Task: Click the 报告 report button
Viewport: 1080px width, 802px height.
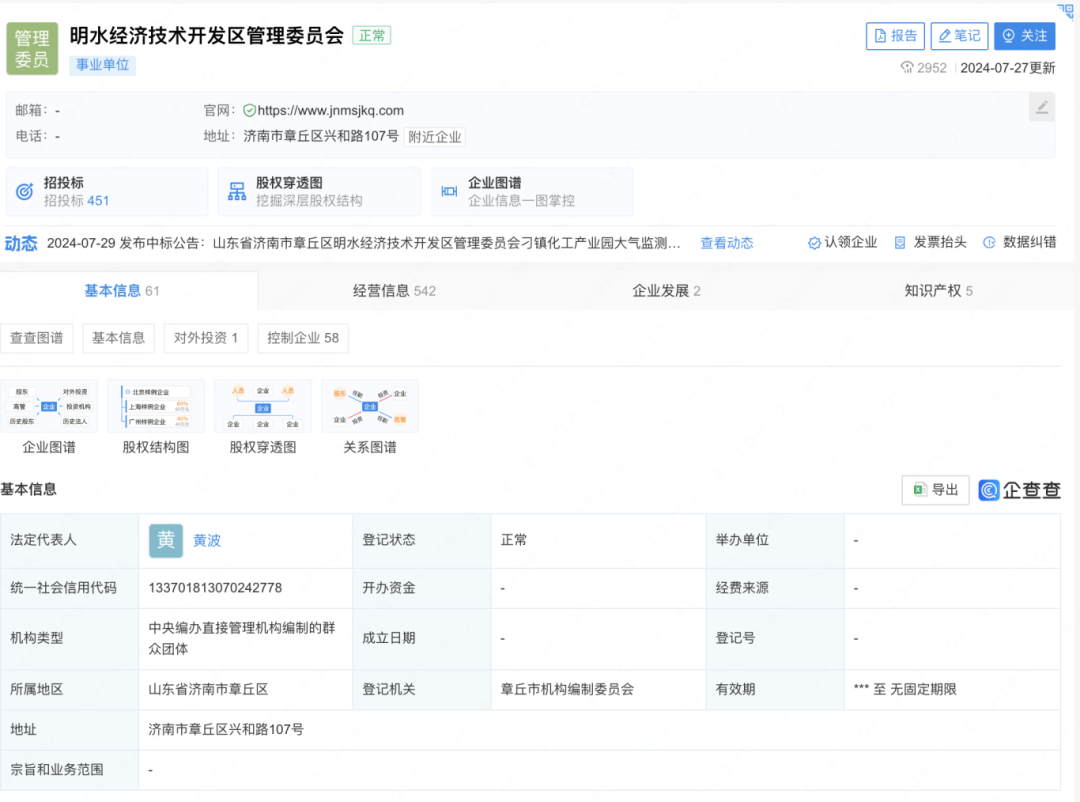Action: pos(895,36)
